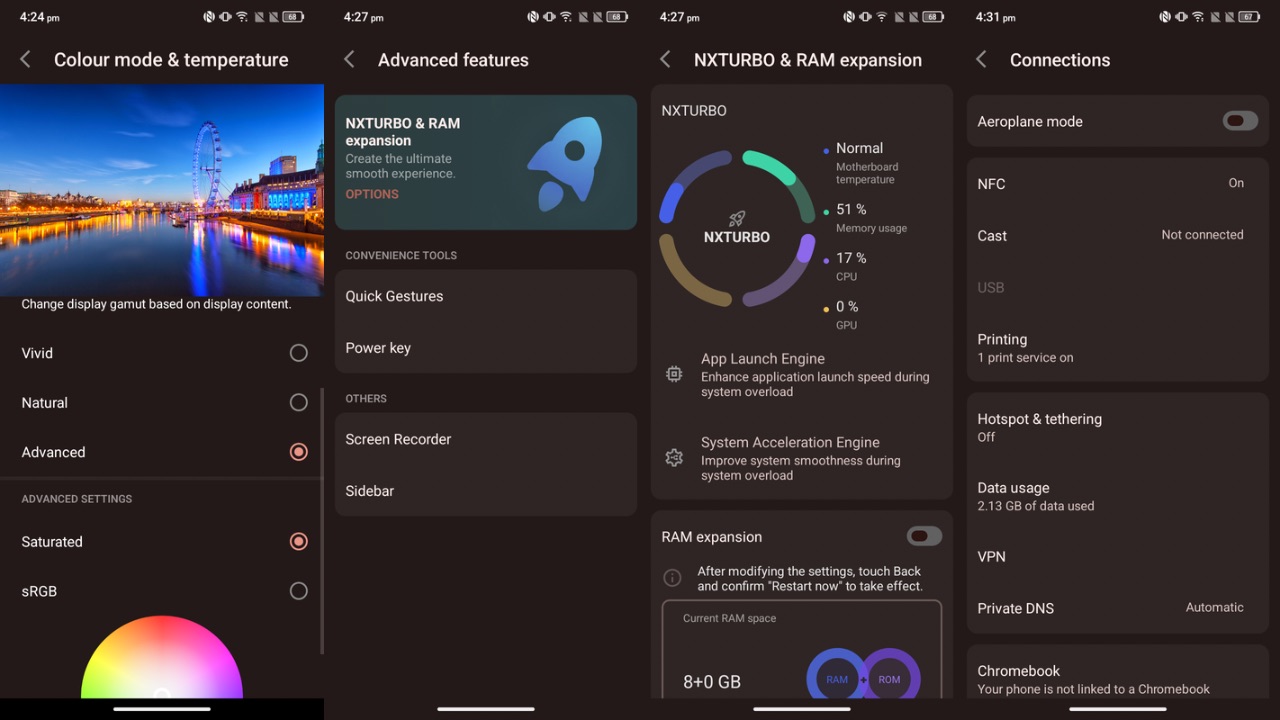The height and width of the screenshot is (720, 1280).
Task: Tap App Launch Engine option
Action: click(x=802, y=374)
